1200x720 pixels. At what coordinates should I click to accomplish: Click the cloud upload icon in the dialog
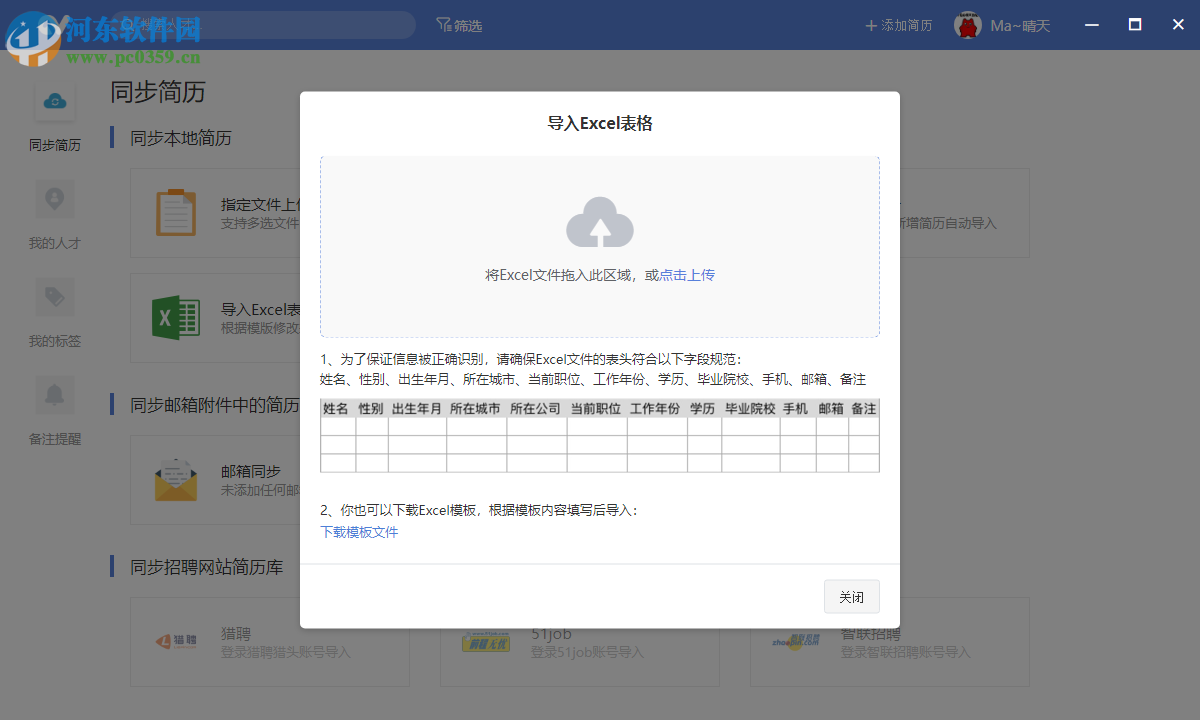(599, 222)
